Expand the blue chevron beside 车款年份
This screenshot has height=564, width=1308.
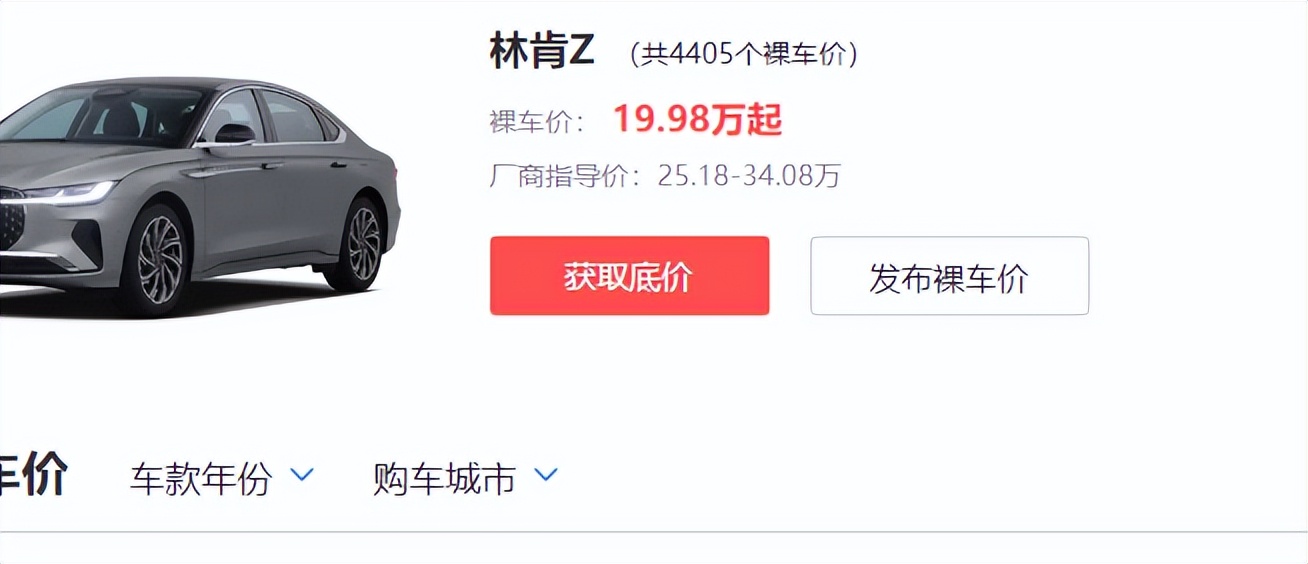point(302,475)
